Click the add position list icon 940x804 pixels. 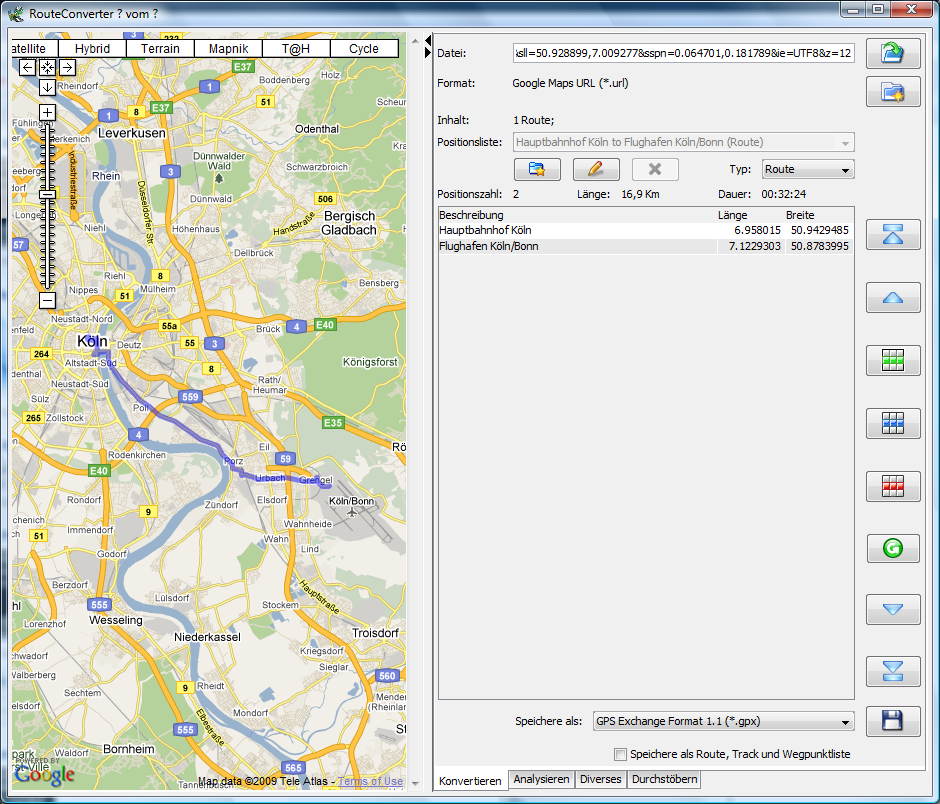pos(537,169)
